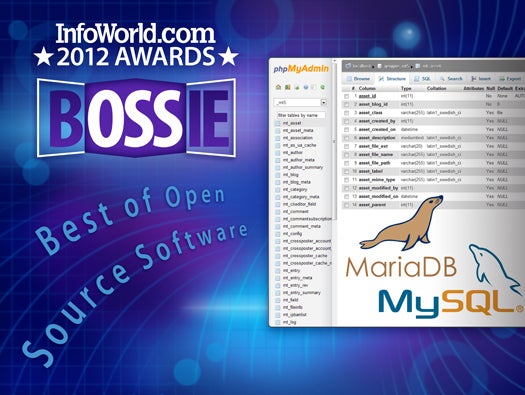Select the mt_entry_meta table
The width and height of the screenshot is (525, 395).
click(297, 278)
